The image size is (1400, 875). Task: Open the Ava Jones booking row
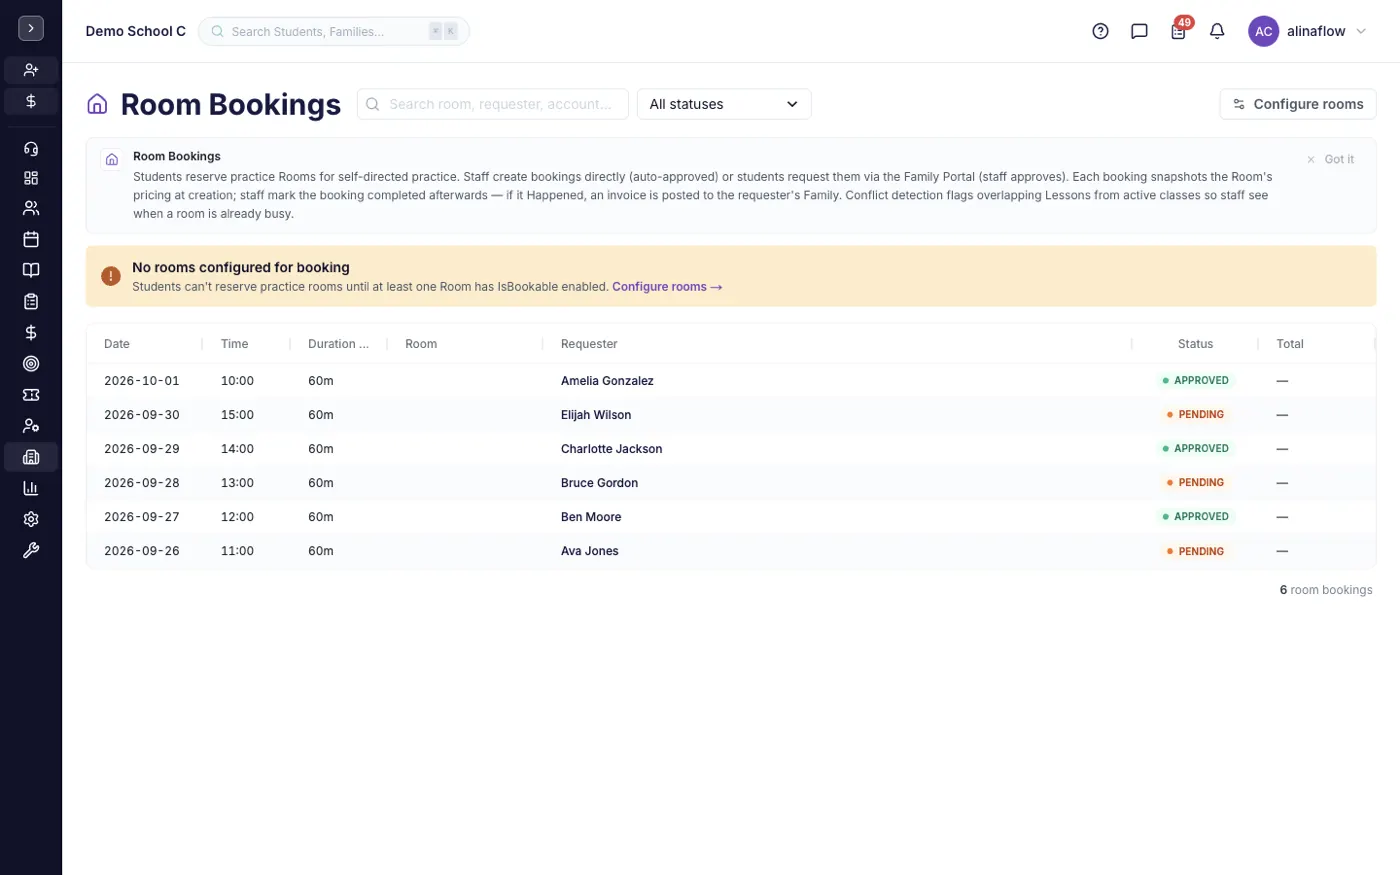[731, 551]
